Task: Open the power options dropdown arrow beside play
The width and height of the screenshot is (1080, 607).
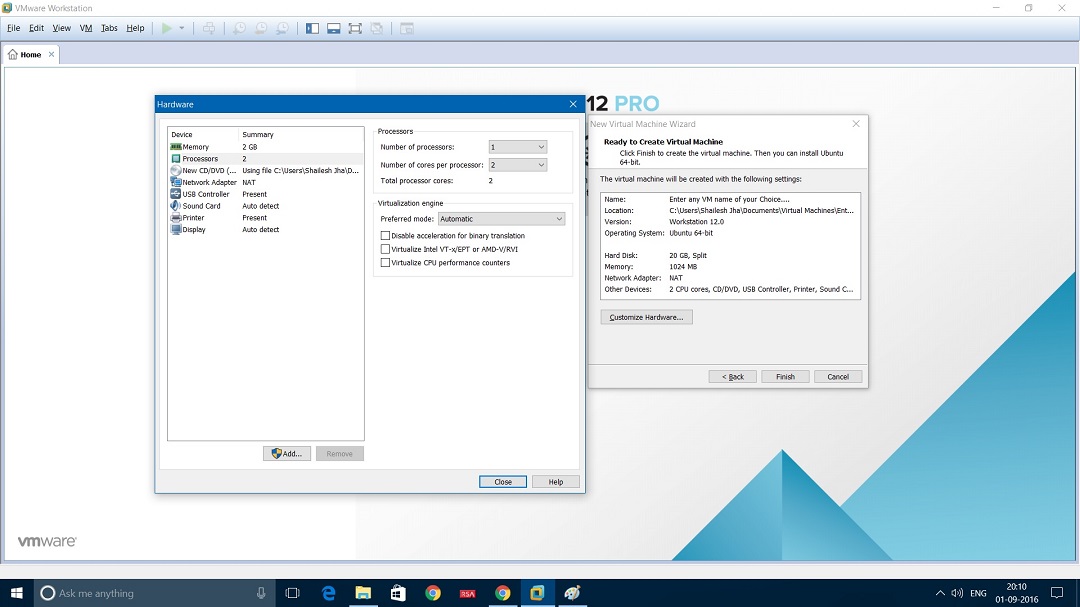Action: tap(182, 28)
